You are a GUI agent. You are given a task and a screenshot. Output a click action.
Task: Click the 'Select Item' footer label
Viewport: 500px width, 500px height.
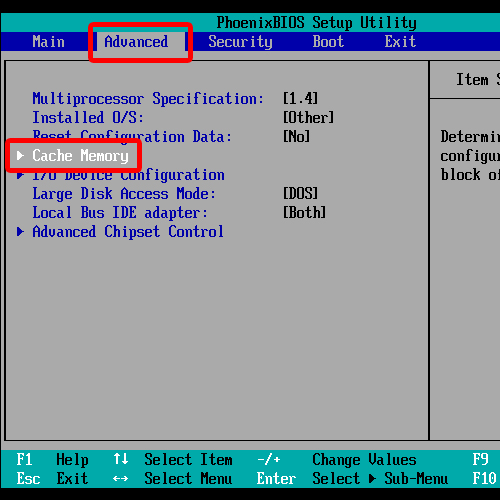(x=188, y=459)
